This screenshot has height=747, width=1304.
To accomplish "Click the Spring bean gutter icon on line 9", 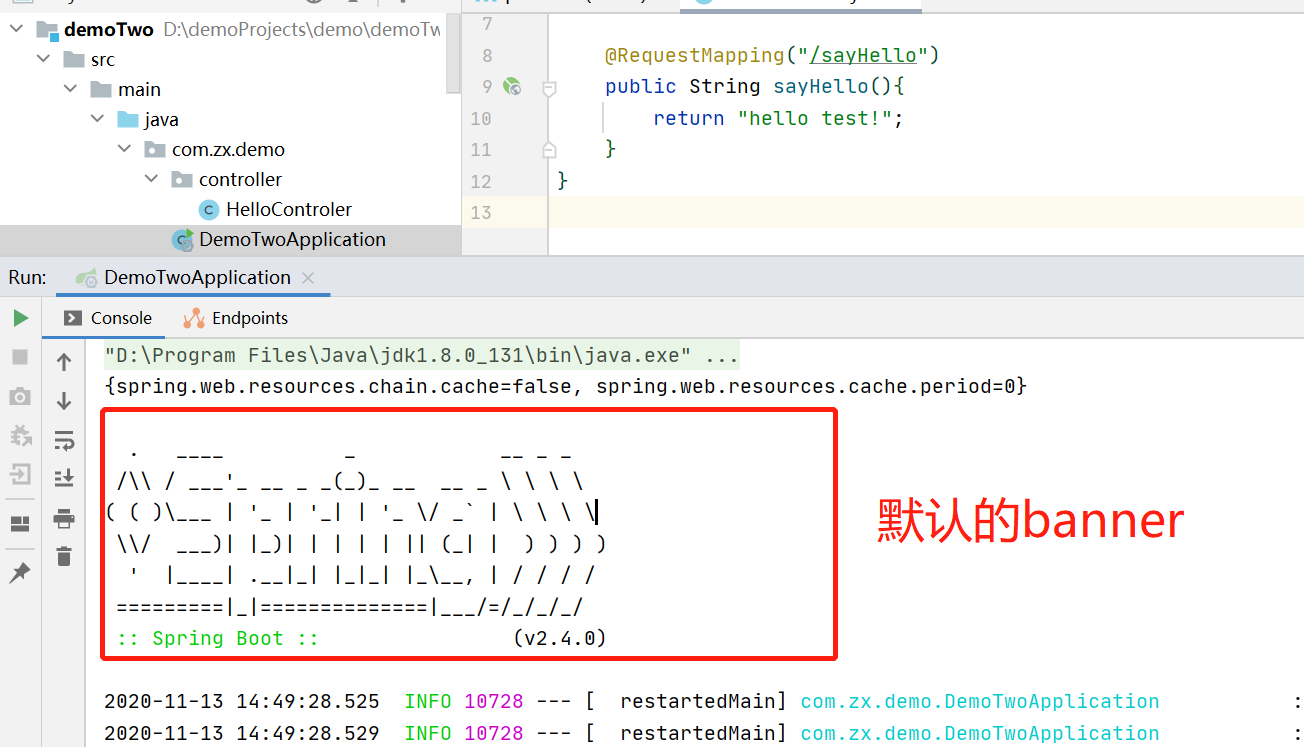I will click(x=512, y=87).
